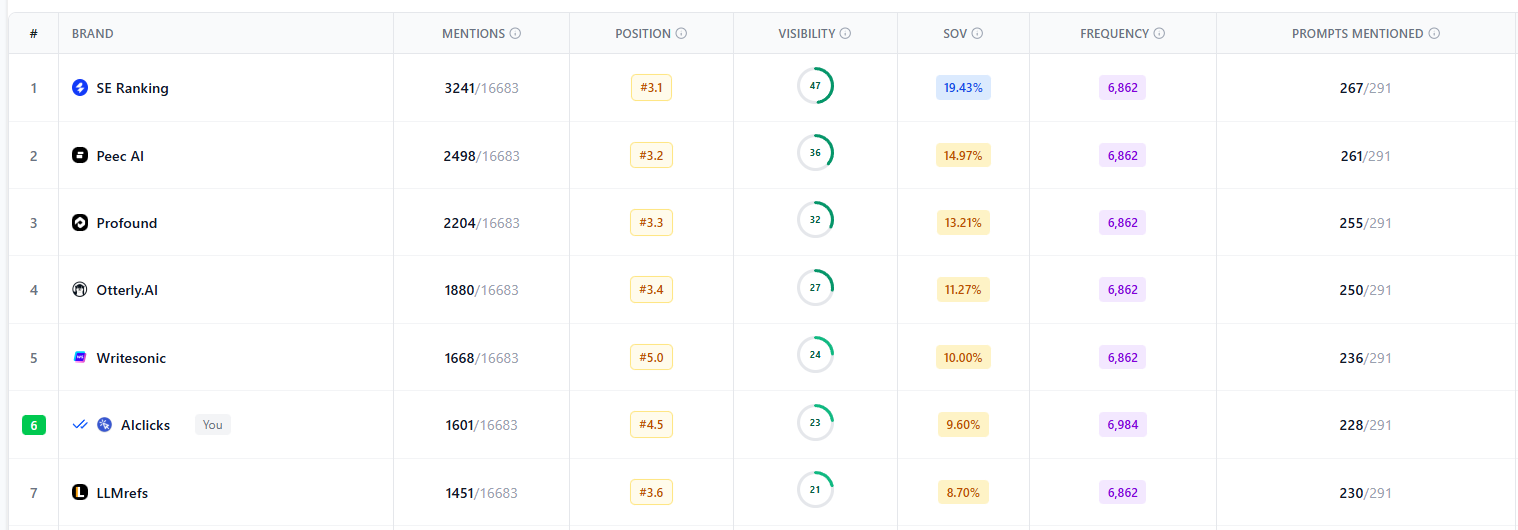Click LLMrefs visibility ring showing 21
Image resolution: width=1518 pixels, height=530 pixels.
(815, 490)
